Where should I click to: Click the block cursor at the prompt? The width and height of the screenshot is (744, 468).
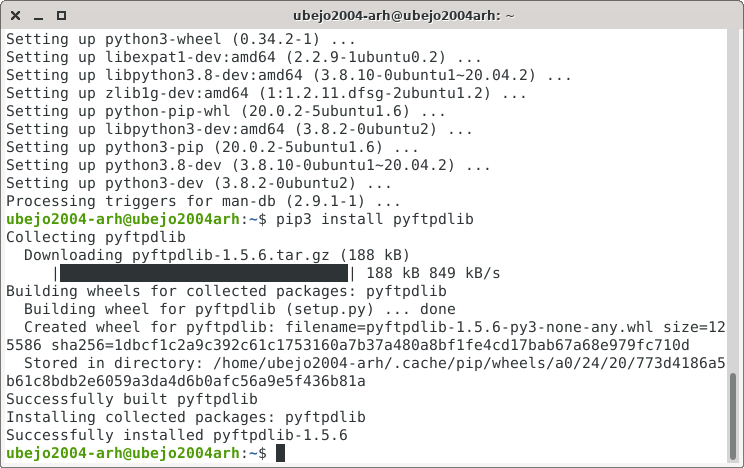tap(280, 453)
